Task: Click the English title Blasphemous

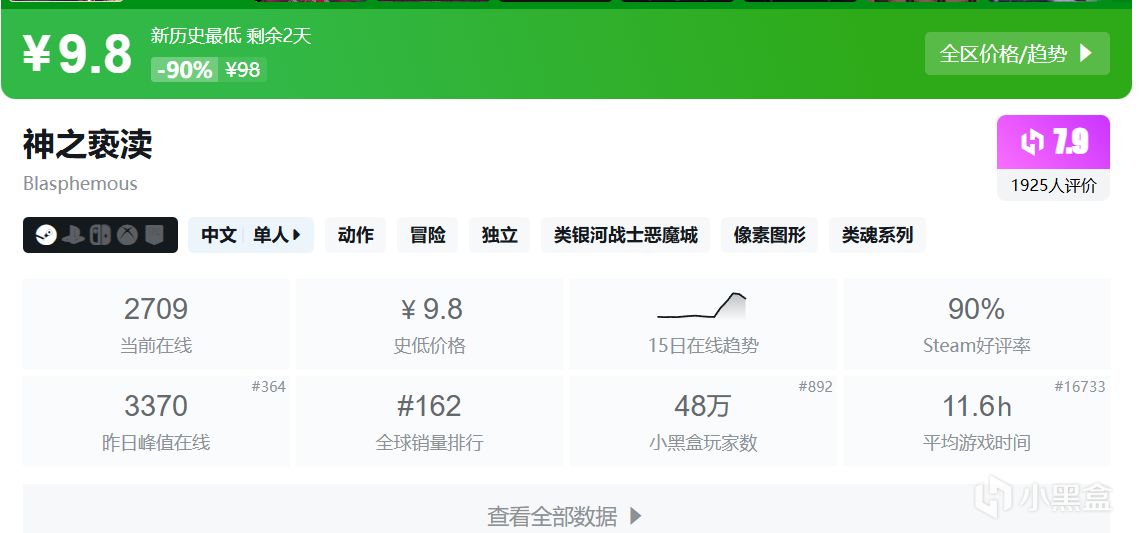Action: tap(80, 184)
